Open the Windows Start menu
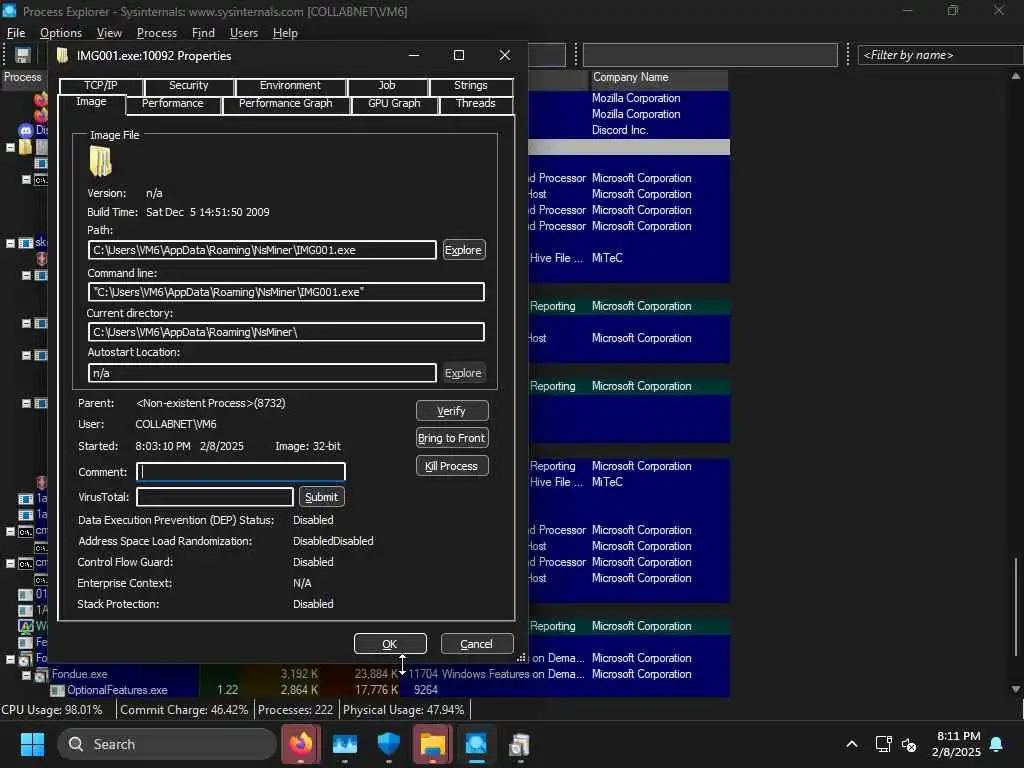Viewport: 1024px width, 768px height. click(x=32, y=744)
